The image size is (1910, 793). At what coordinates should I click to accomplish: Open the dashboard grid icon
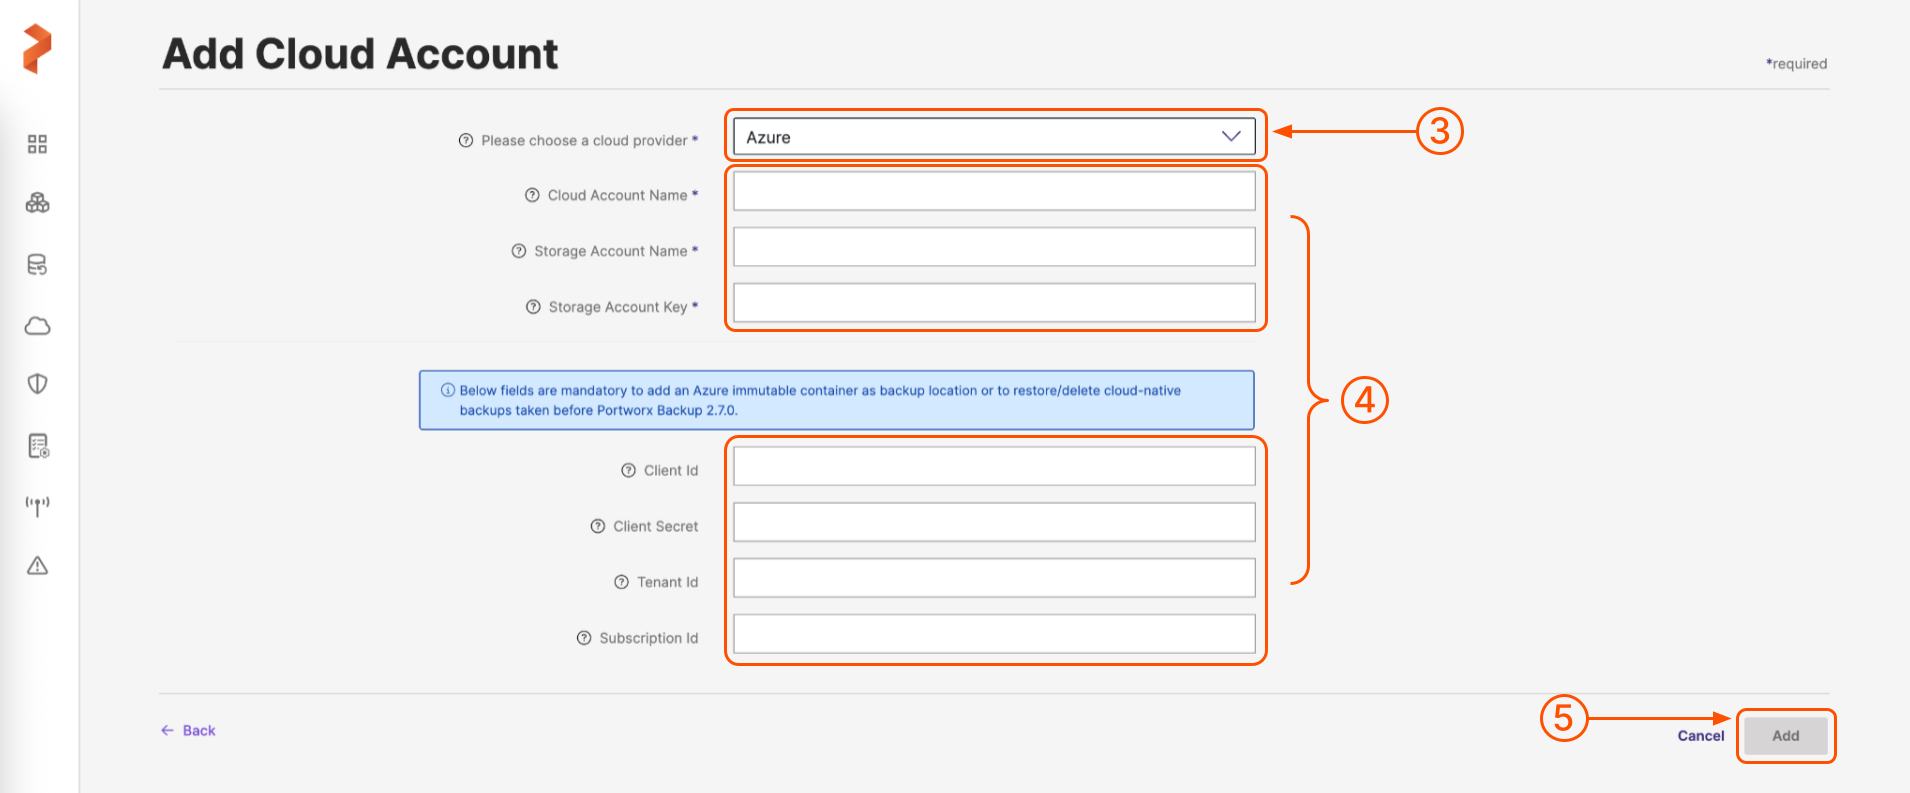[37, 144]
